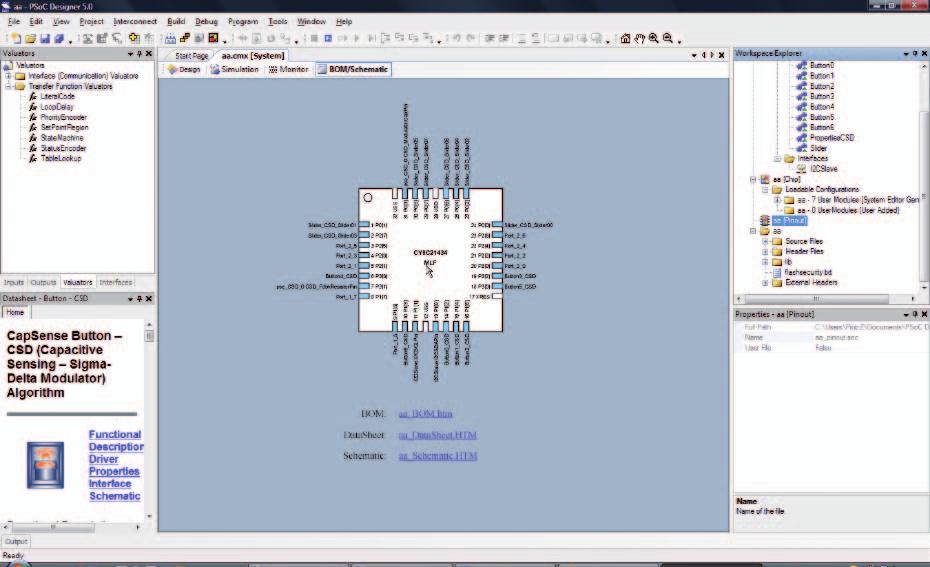The image size is (930, 567).
Task: Open the Tools menu
Action: pos(278,21)
